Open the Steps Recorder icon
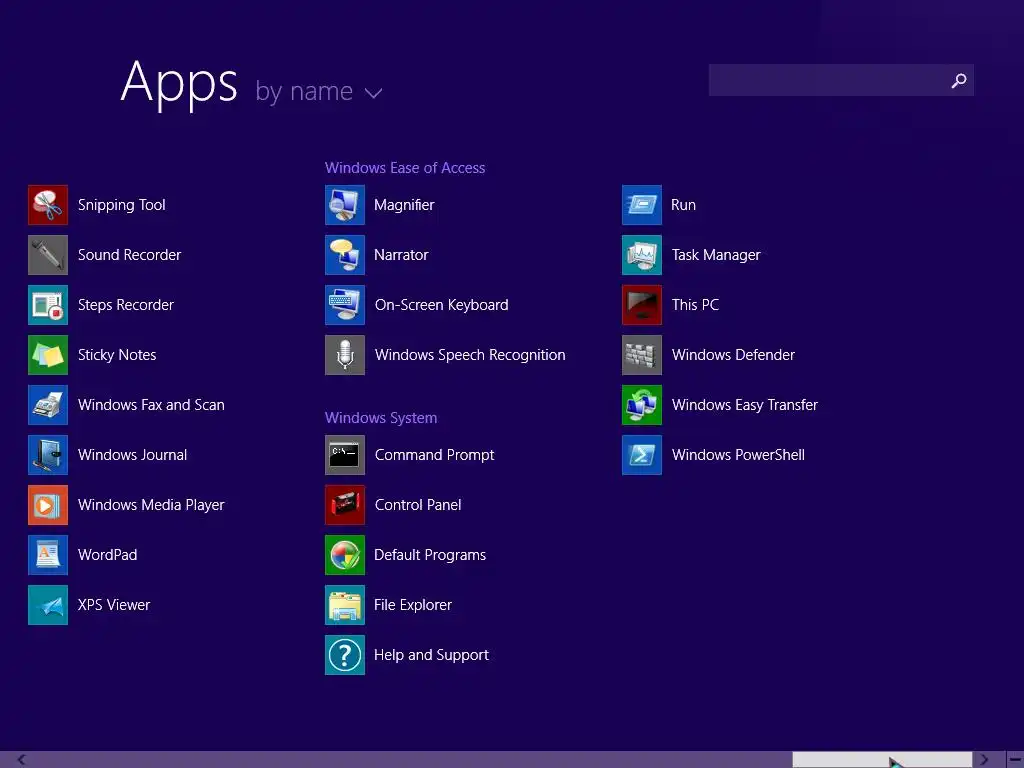This screenshot has height=768, width=1024. coord(48,305)
